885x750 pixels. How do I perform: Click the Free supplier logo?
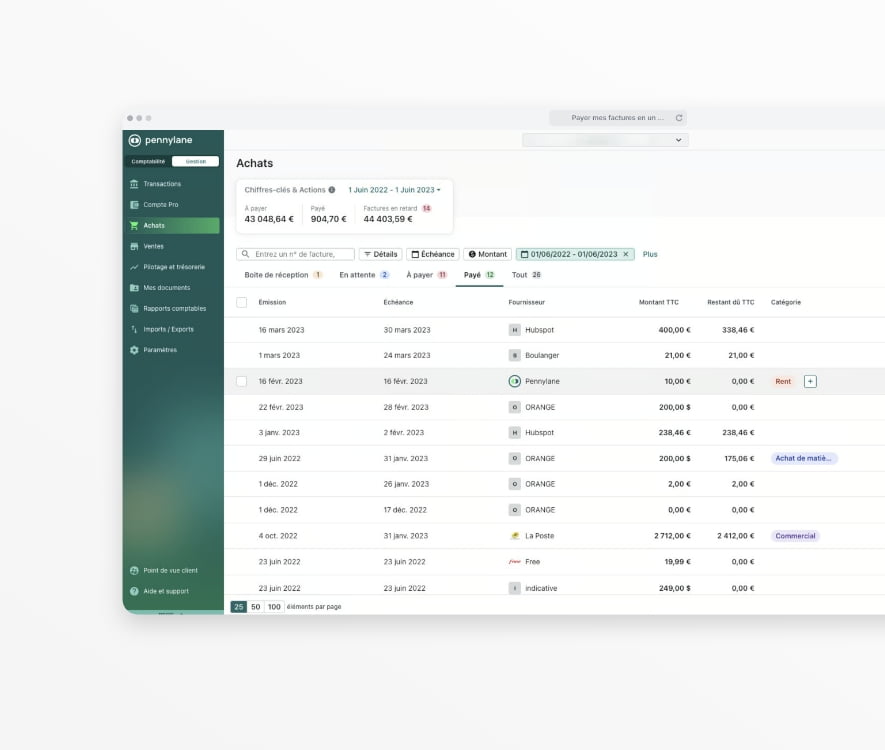(x=515, y=562)
